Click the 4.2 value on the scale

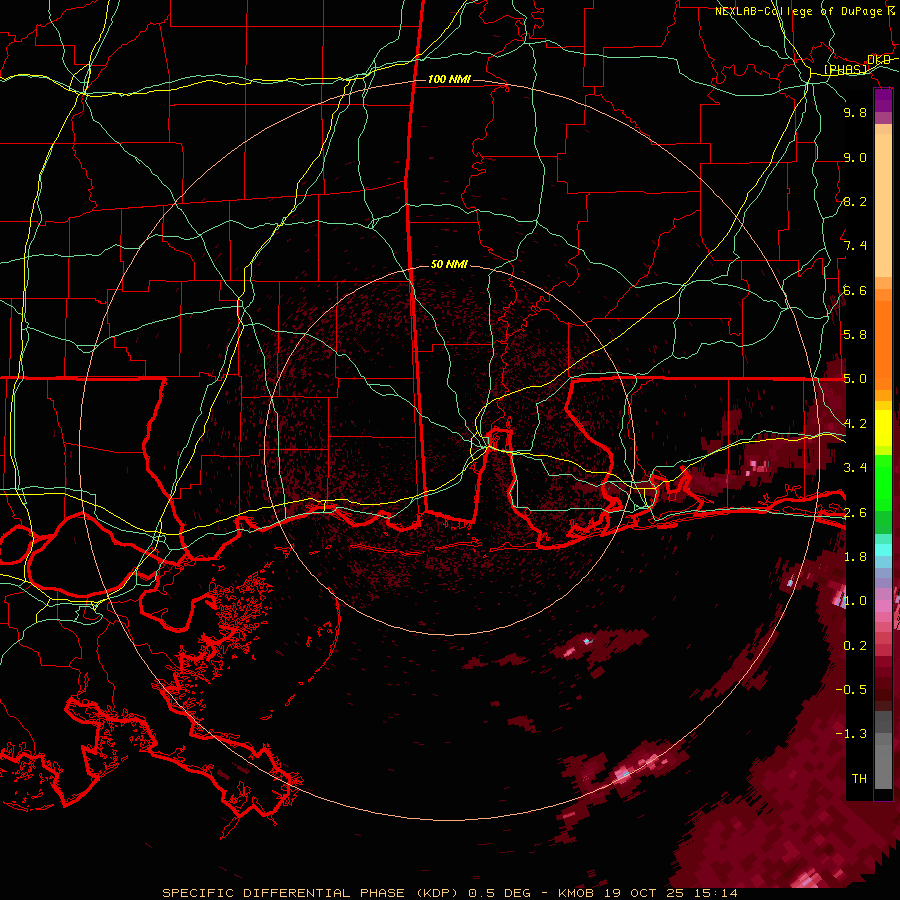click(855, 424)
